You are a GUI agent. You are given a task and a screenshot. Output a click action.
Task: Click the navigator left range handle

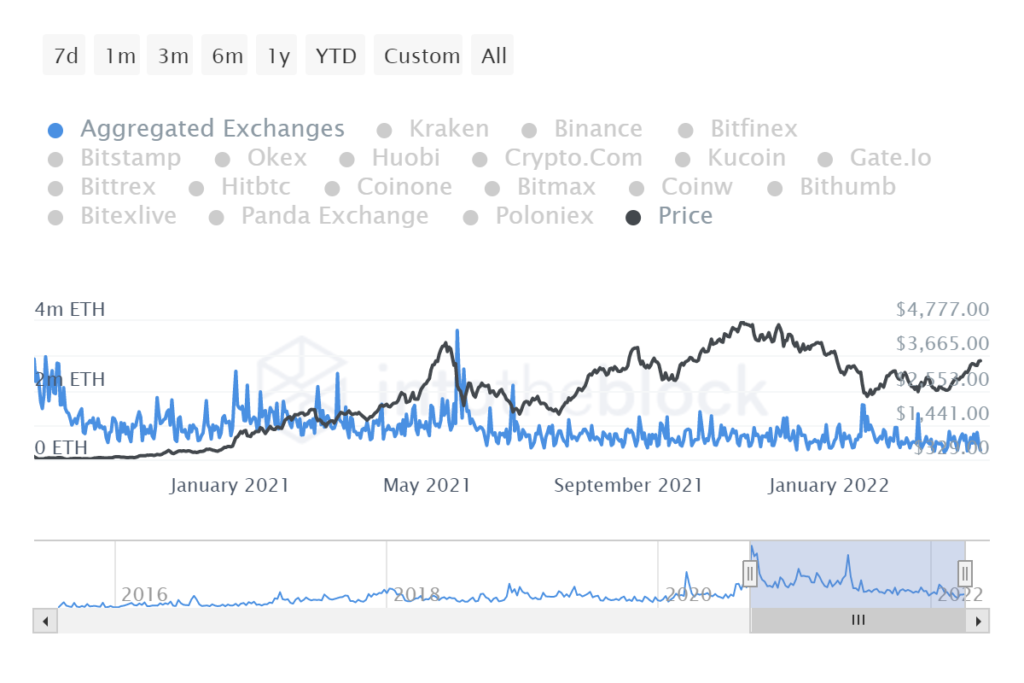pyautogui.click(x=750, y=574)
